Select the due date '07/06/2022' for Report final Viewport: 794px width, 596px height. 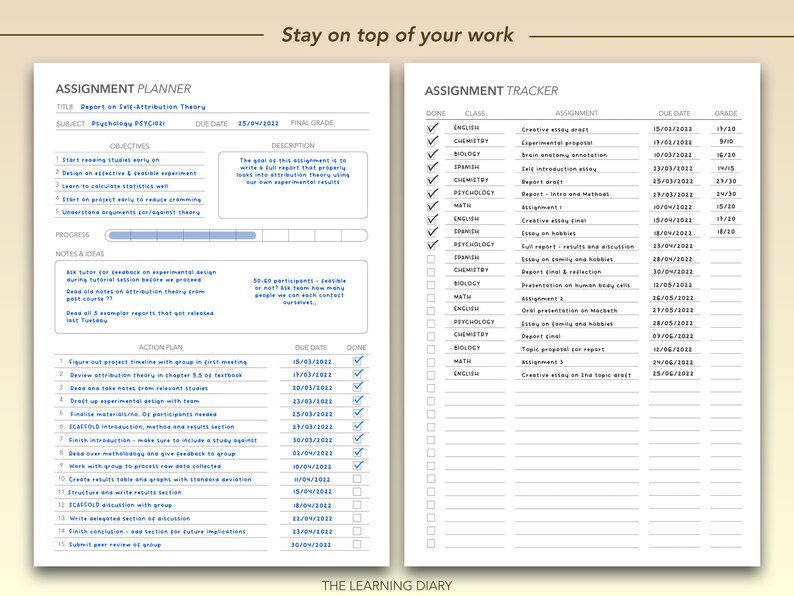coord(672,336)
